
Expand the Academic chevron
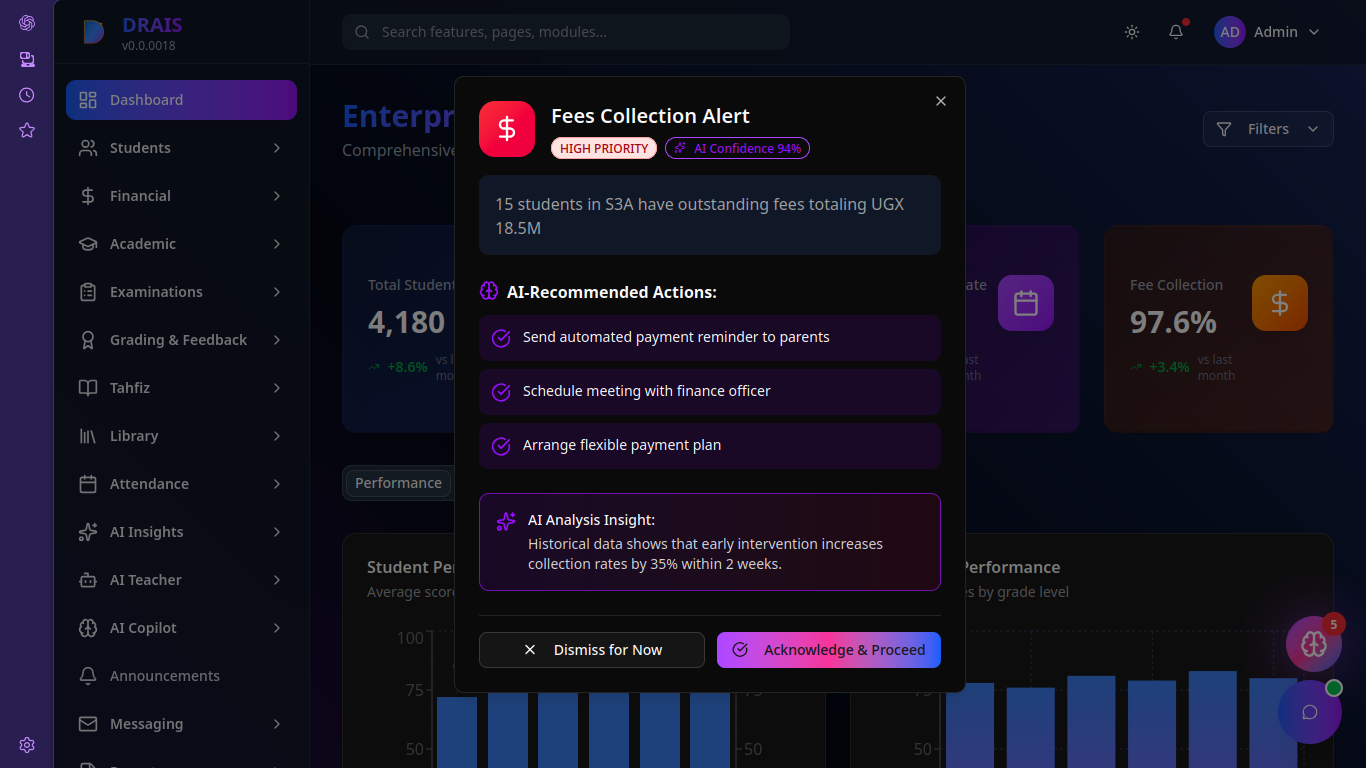pos(277,244)
